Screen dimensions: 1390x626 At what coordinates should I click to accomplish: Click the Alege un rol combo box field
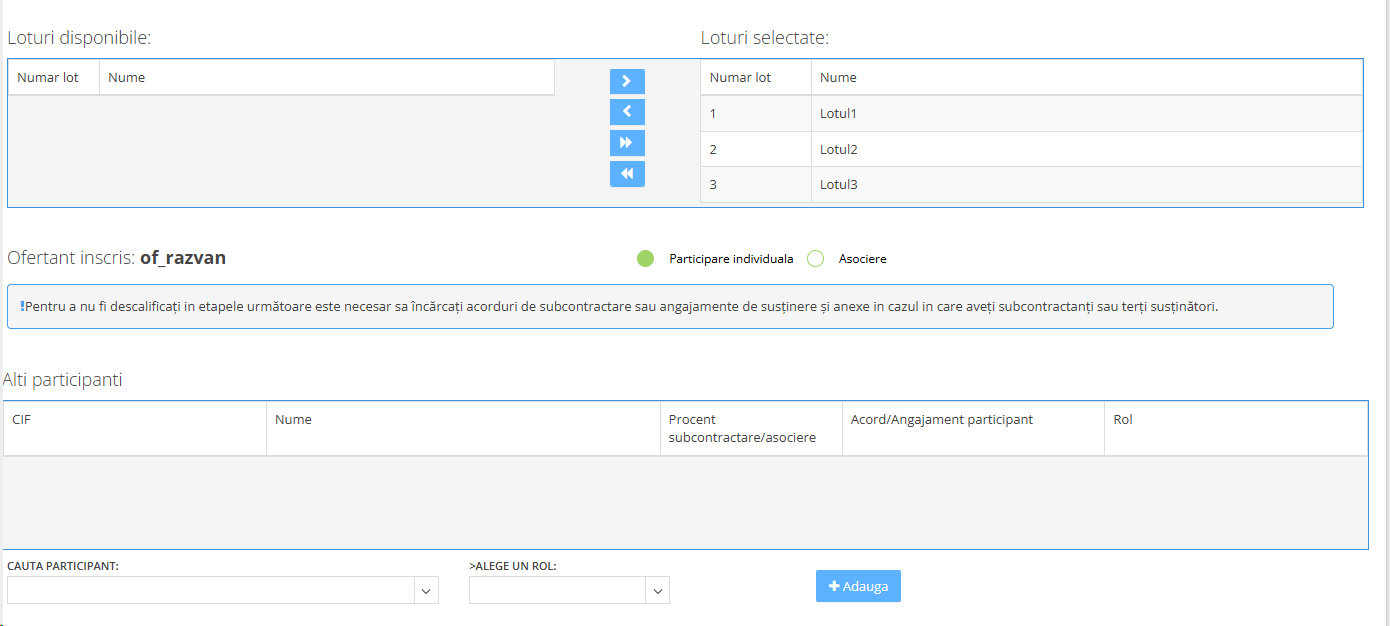(557, 591)
